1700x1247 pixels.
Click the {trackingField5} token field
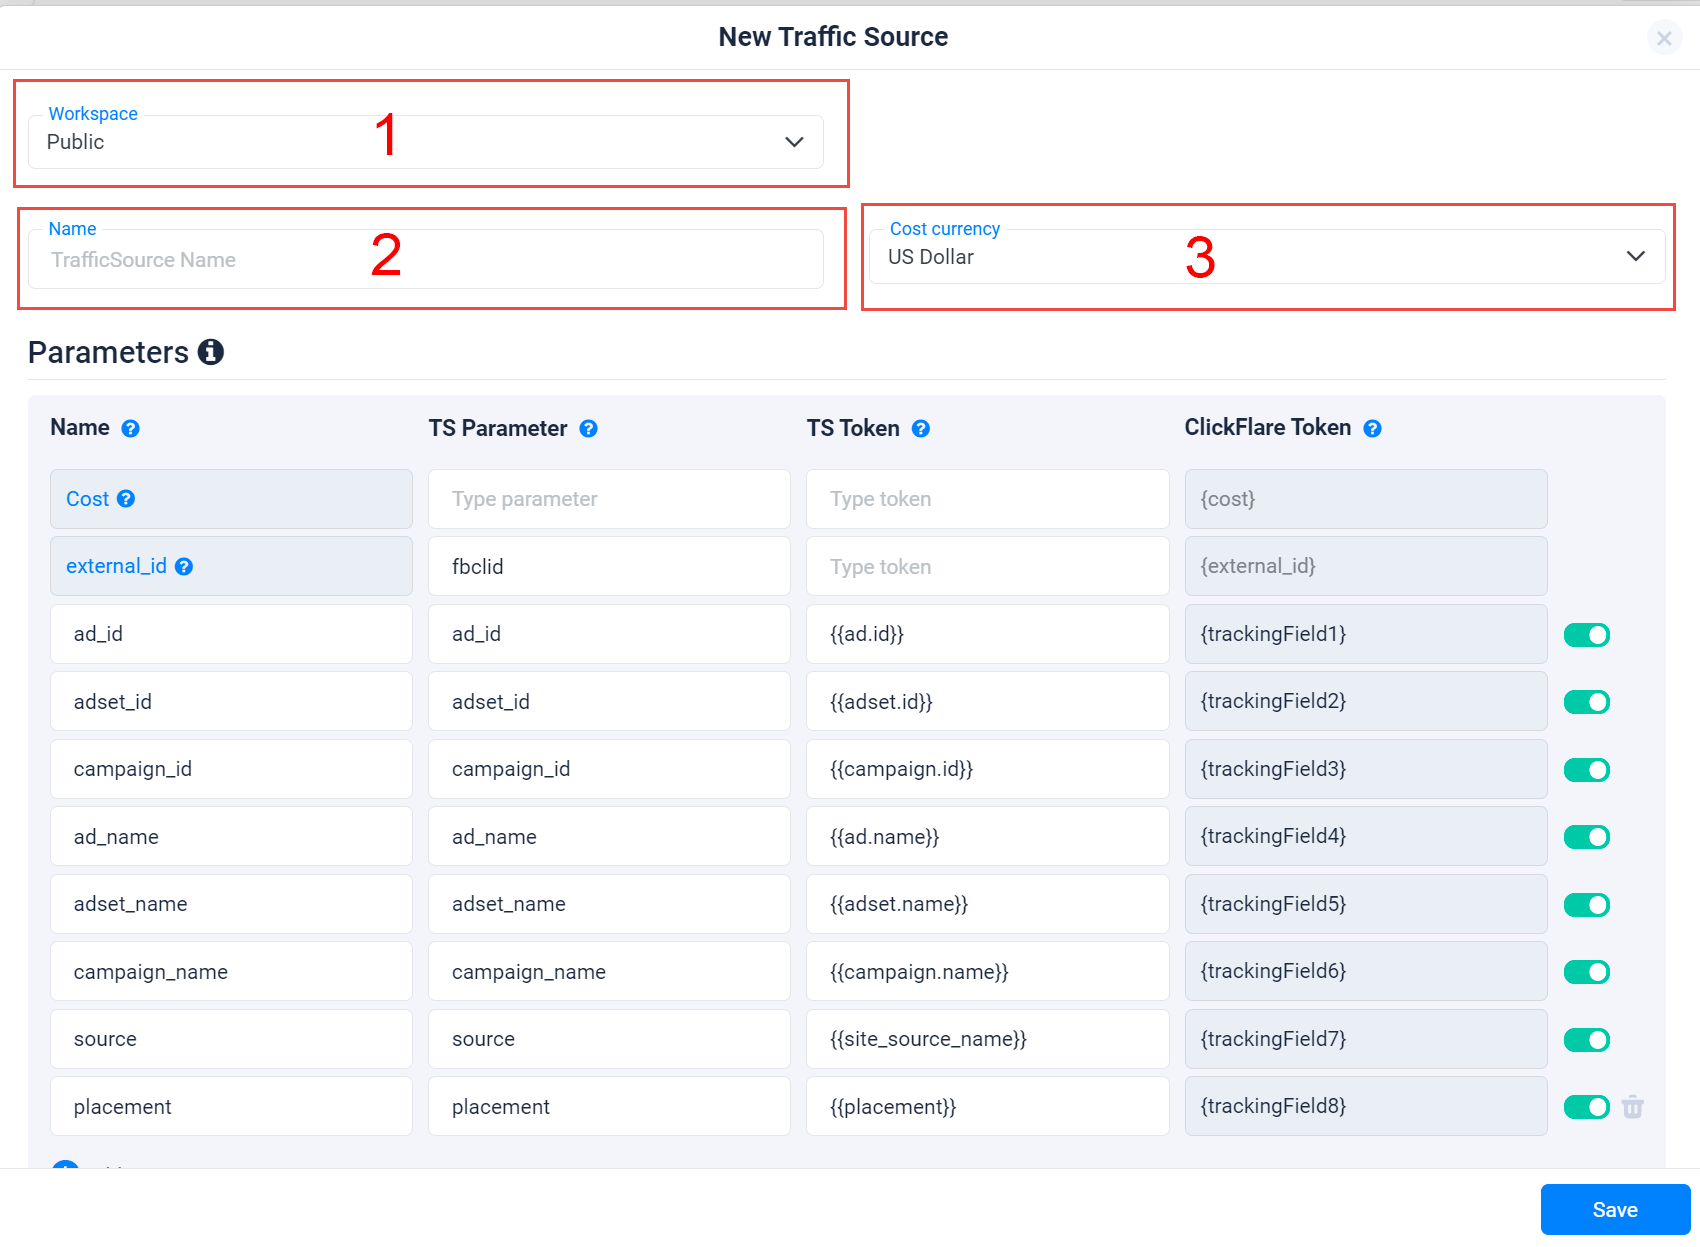(1366, 904)
